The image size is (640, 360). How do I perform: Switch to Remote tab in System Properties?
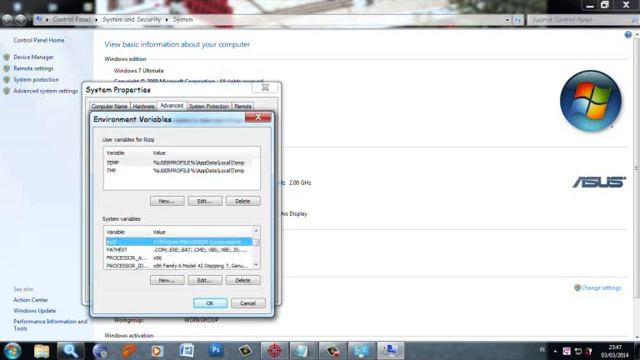click(x=243, y=106)
